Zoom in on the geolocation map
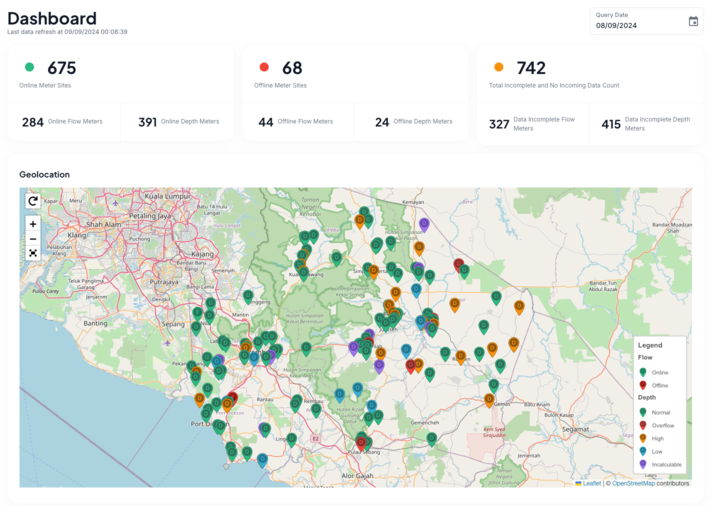The height and width of the screenshot is (506, 712). pyautogui.click(x=33, y=224)
